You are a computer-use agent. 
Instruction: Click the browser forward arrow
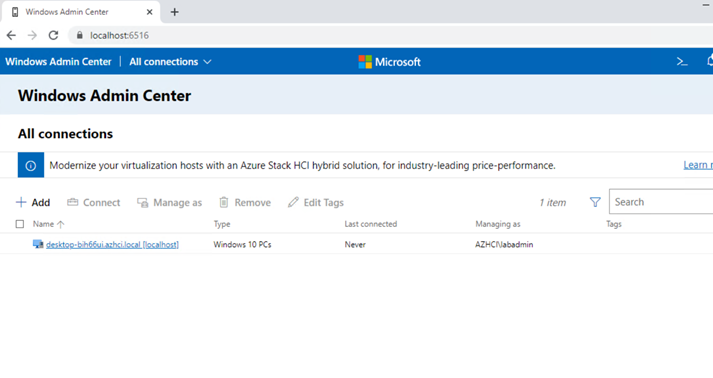coord(32,35)
